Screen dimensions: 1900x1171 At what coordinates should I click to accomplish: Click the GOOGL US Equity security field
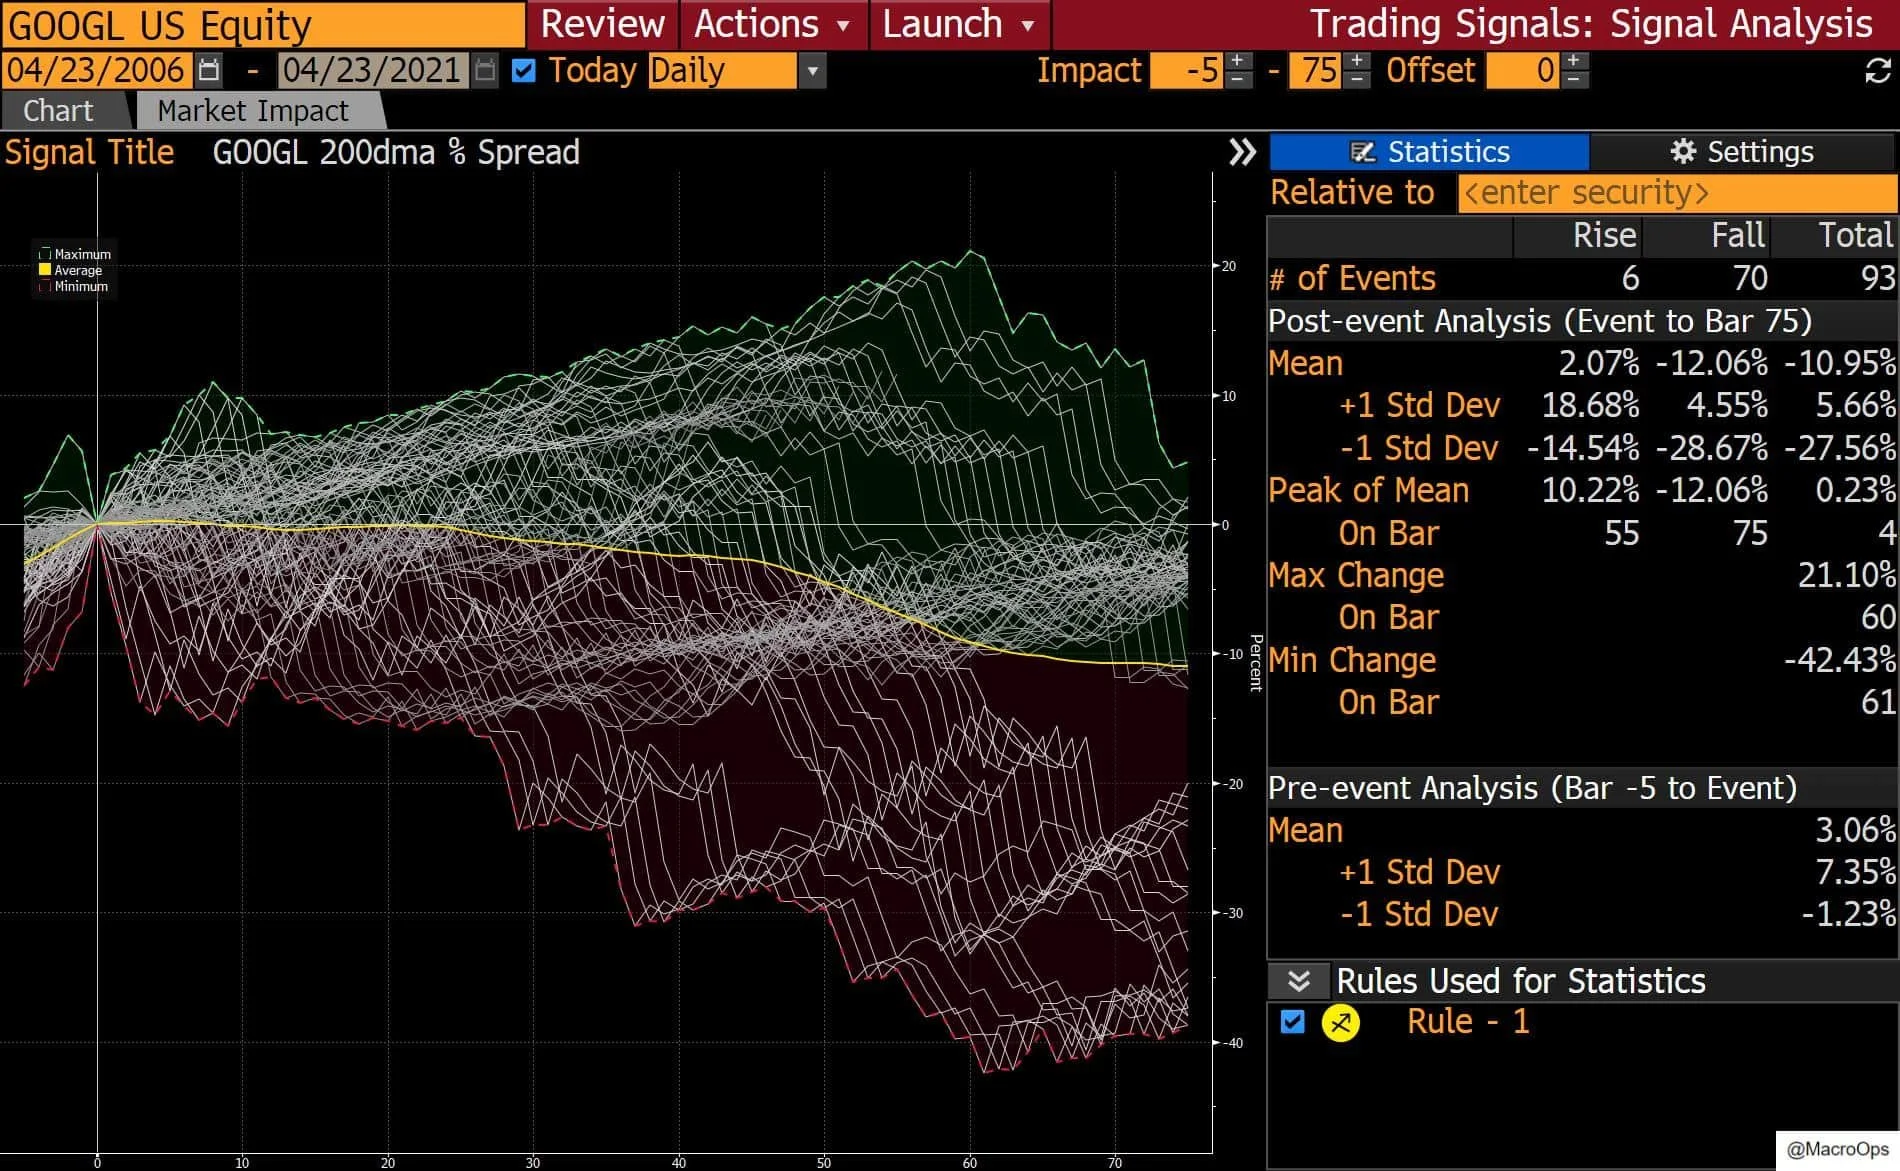(263, 25)
